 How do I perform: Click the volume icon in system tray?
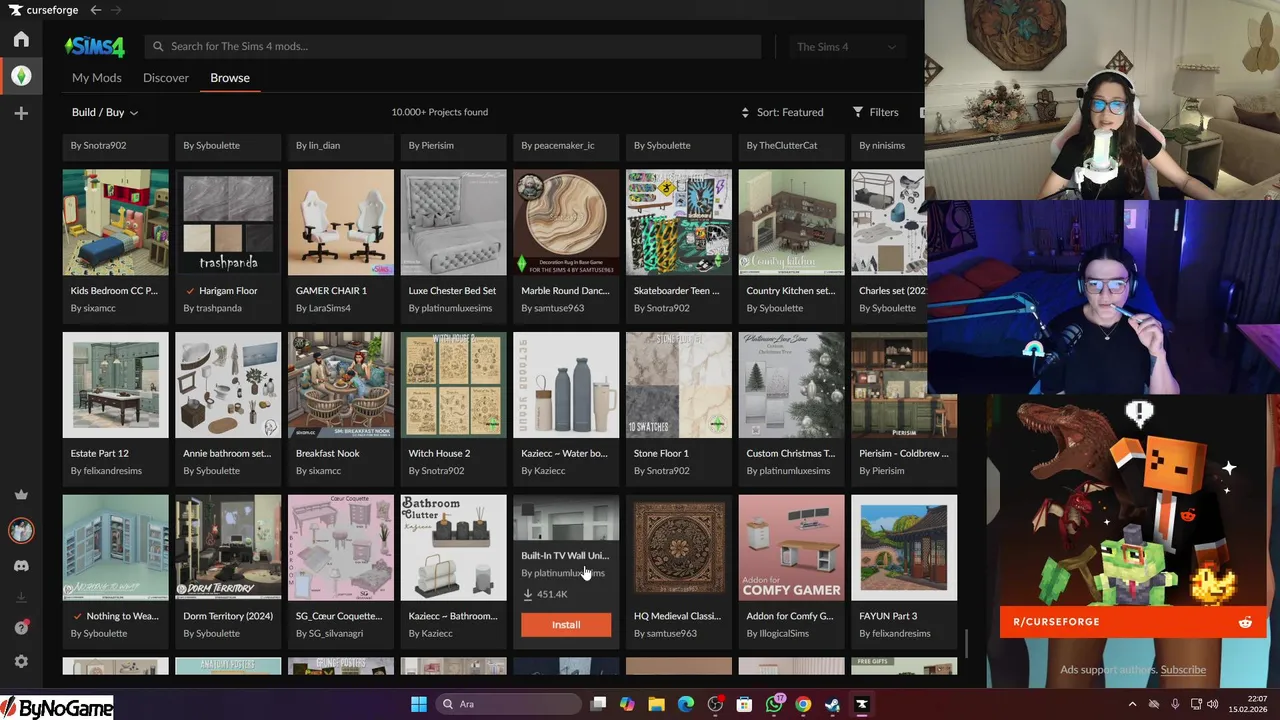tap(1212, 704)
